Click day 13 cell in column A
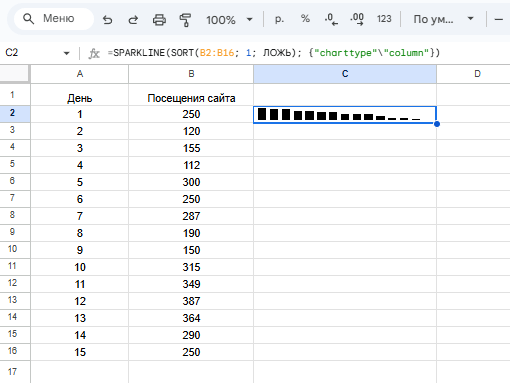The width and height of the screenshot is (510, 383). 80,318
